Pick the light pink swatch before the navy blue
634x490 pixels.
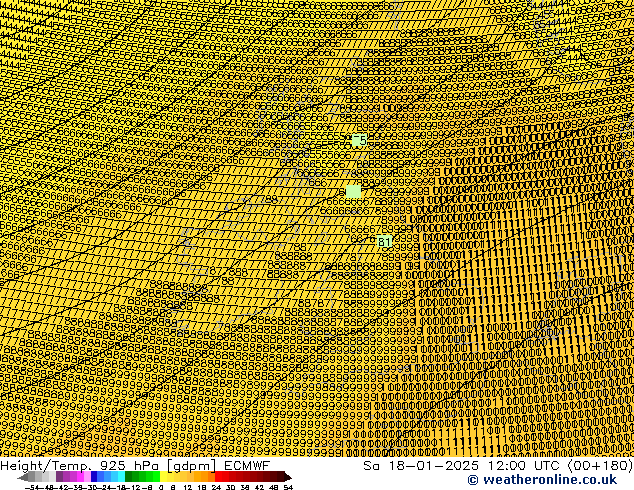tap(87, 477)
